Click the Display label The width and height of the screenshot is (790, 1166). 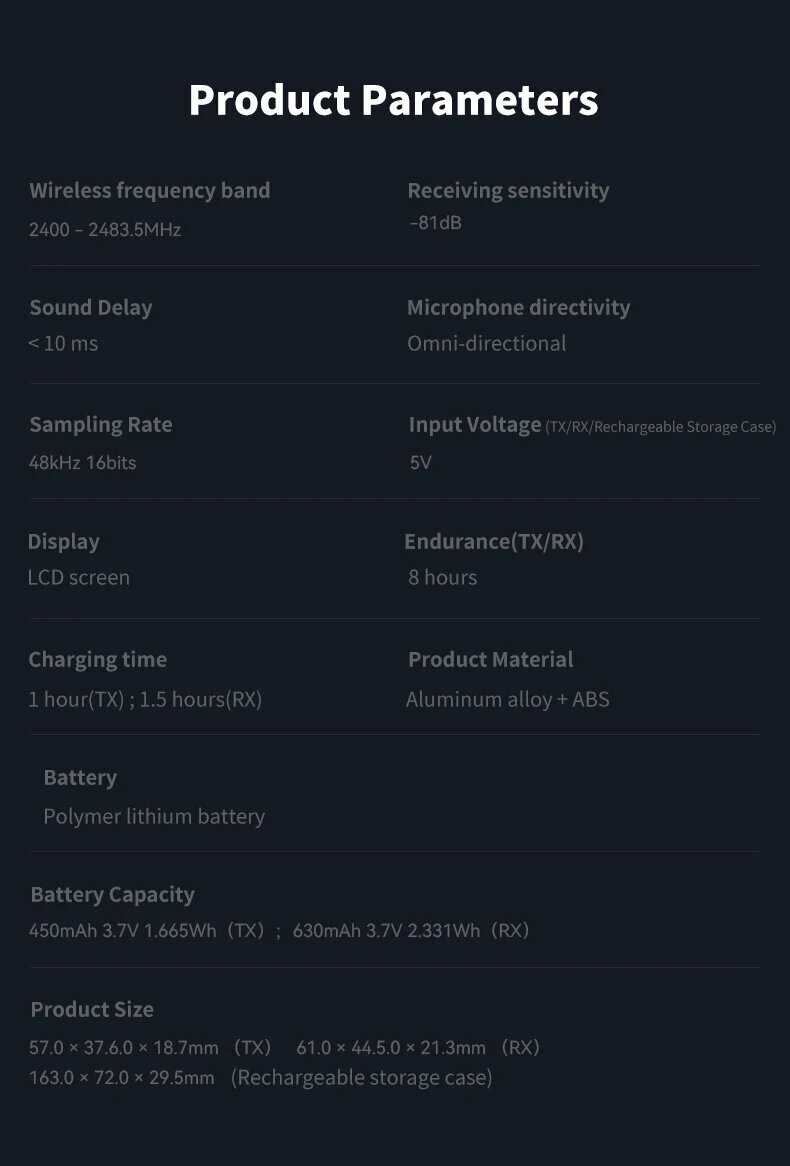pos(63,541)
